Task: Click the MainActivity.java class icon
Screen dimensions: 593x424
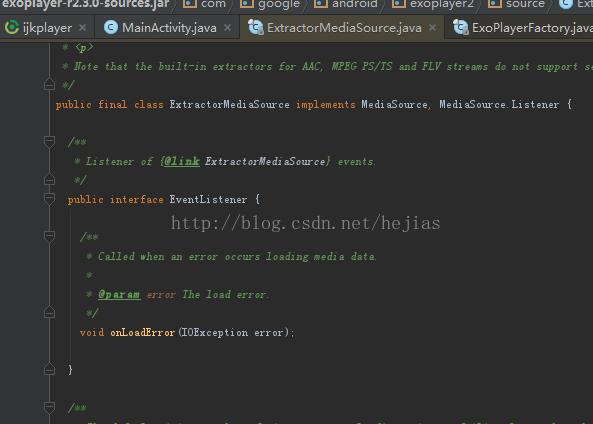Action: click(x=110, y=27)
